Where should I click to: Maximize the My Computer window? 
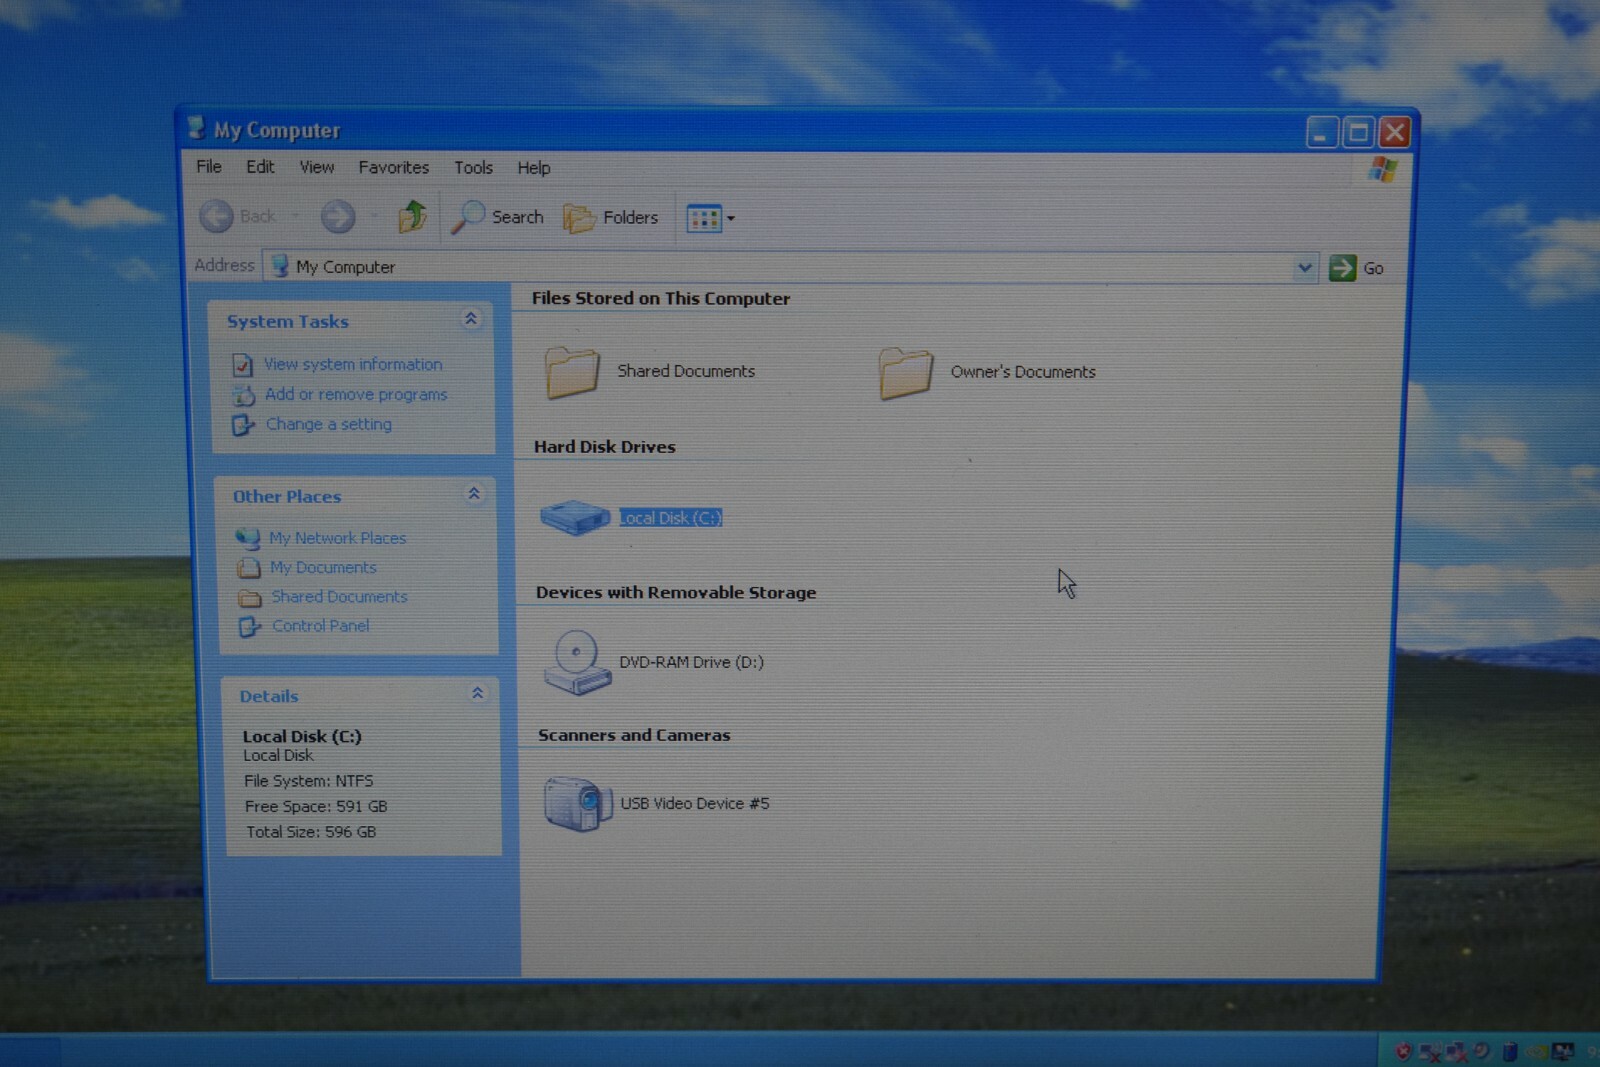pyautogui.click(x=1358, y=132)
